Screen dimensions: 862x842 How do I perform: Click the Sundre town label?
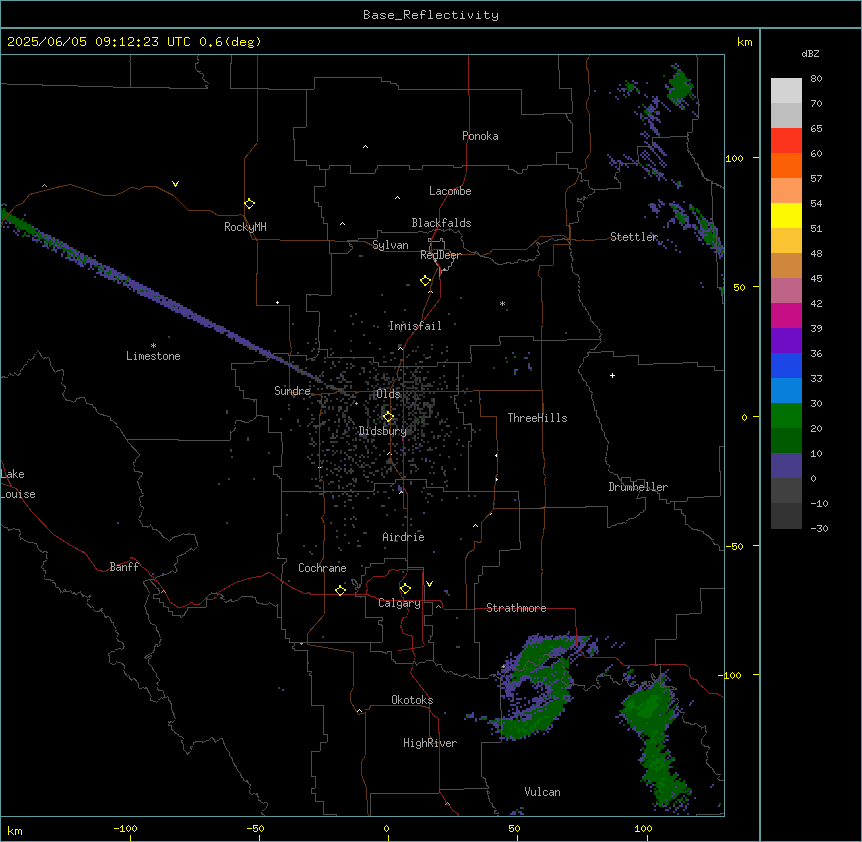(292, 391)
